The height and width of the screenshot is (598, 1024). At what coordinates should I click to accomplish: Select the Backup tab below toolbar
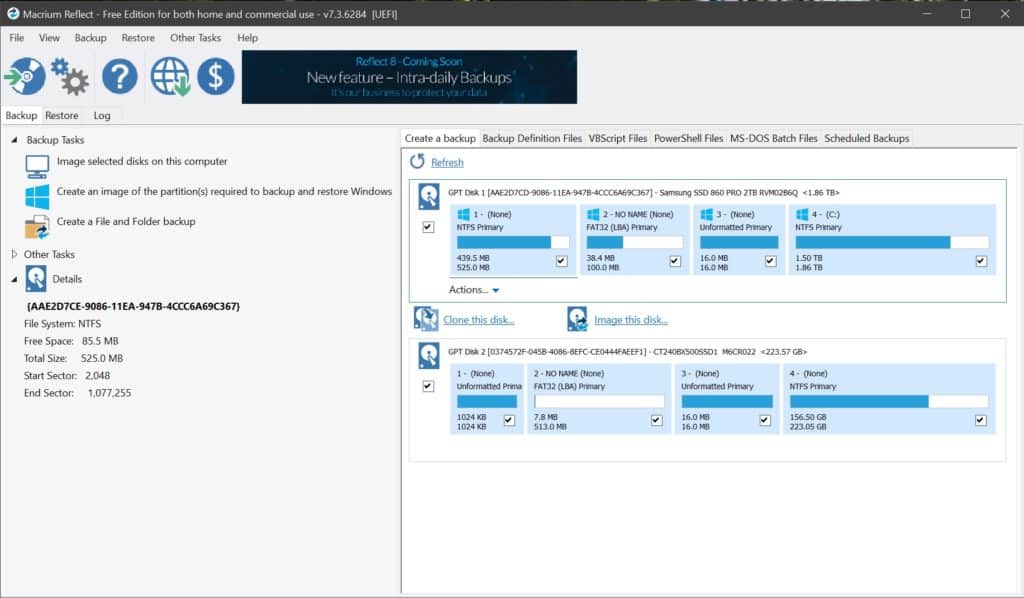21,116
